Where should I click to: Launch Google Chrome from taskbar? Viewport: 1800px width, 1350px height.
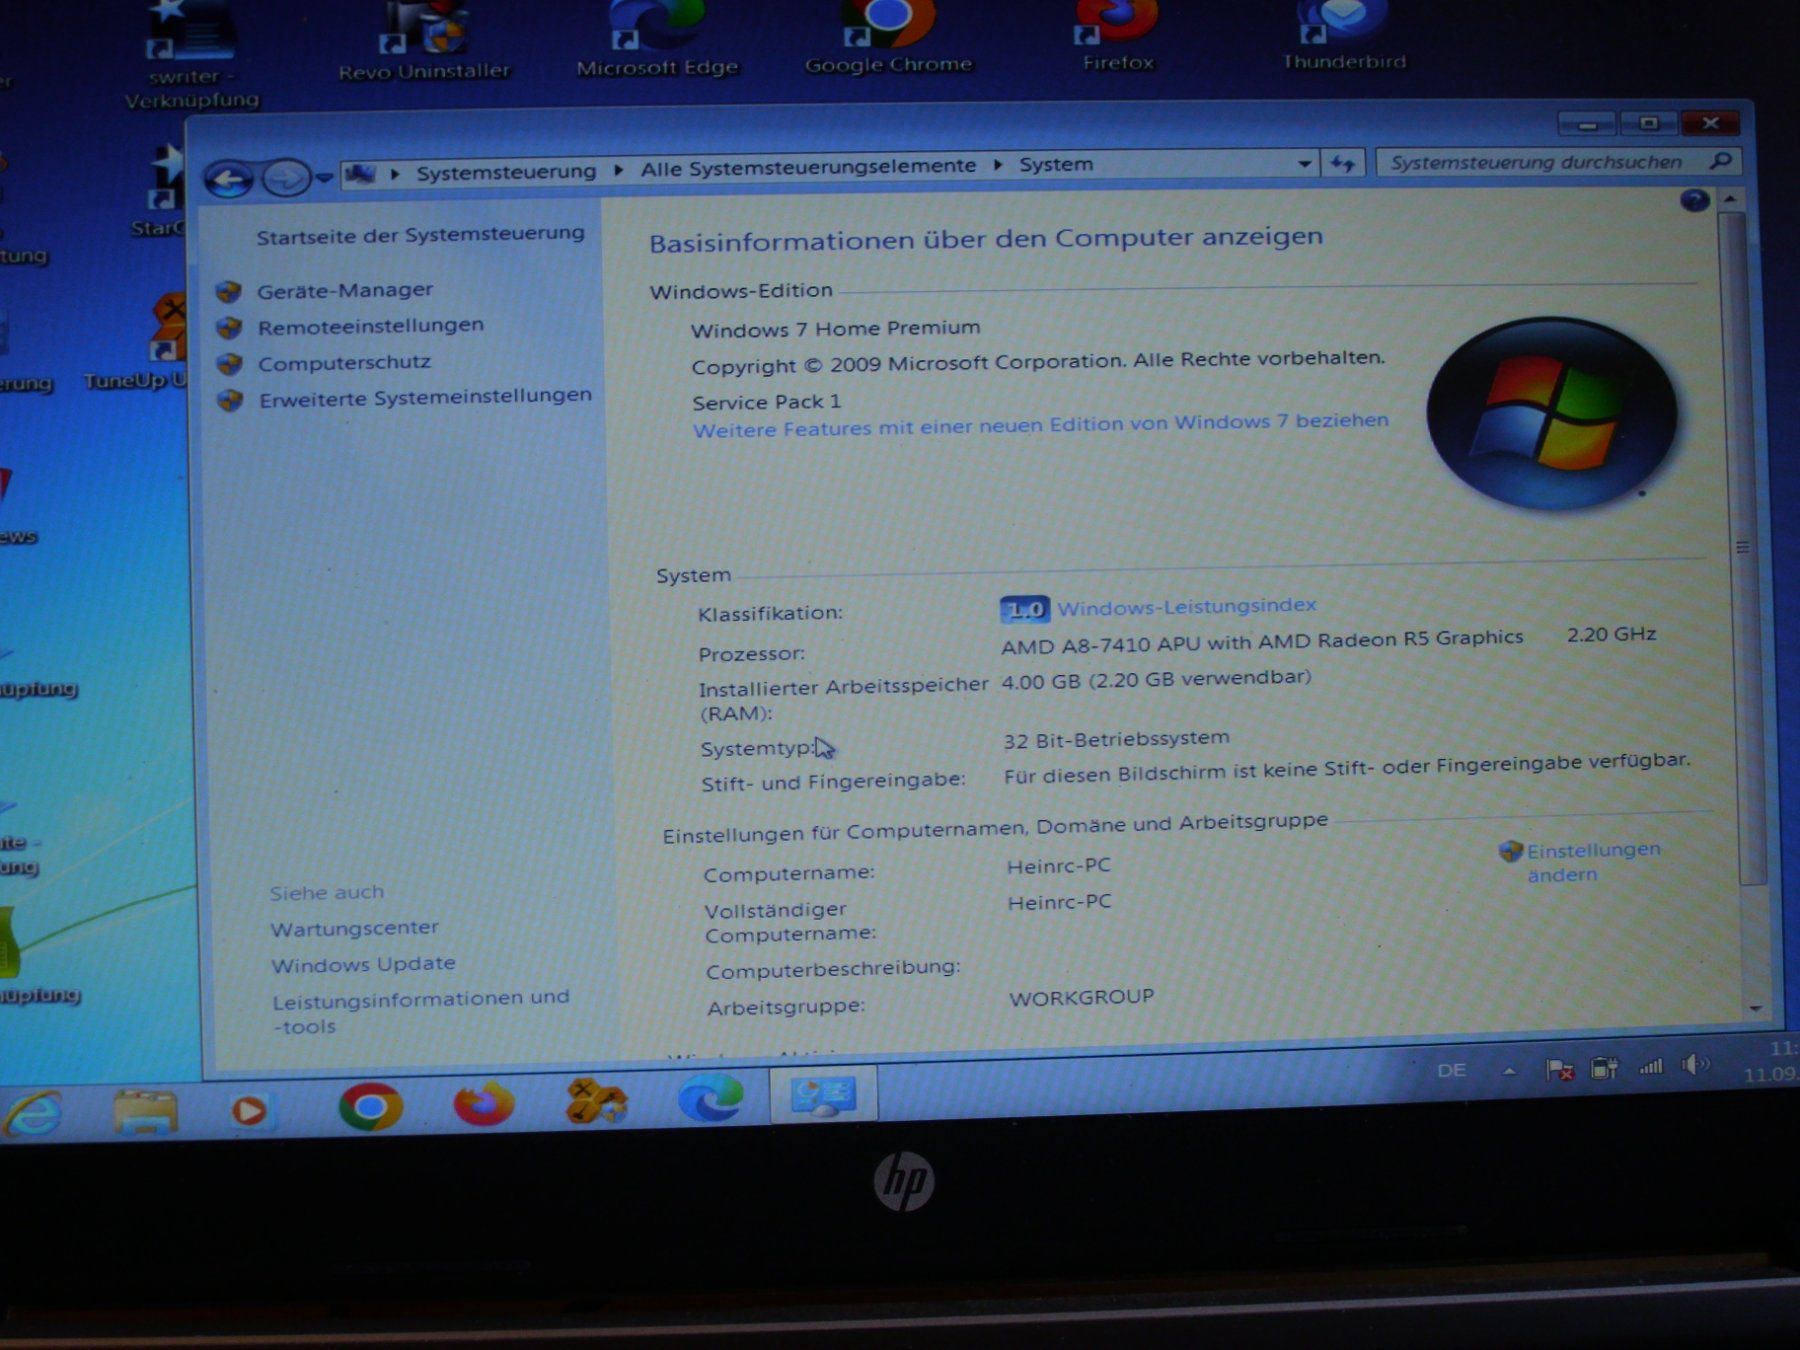[370, 1107]
